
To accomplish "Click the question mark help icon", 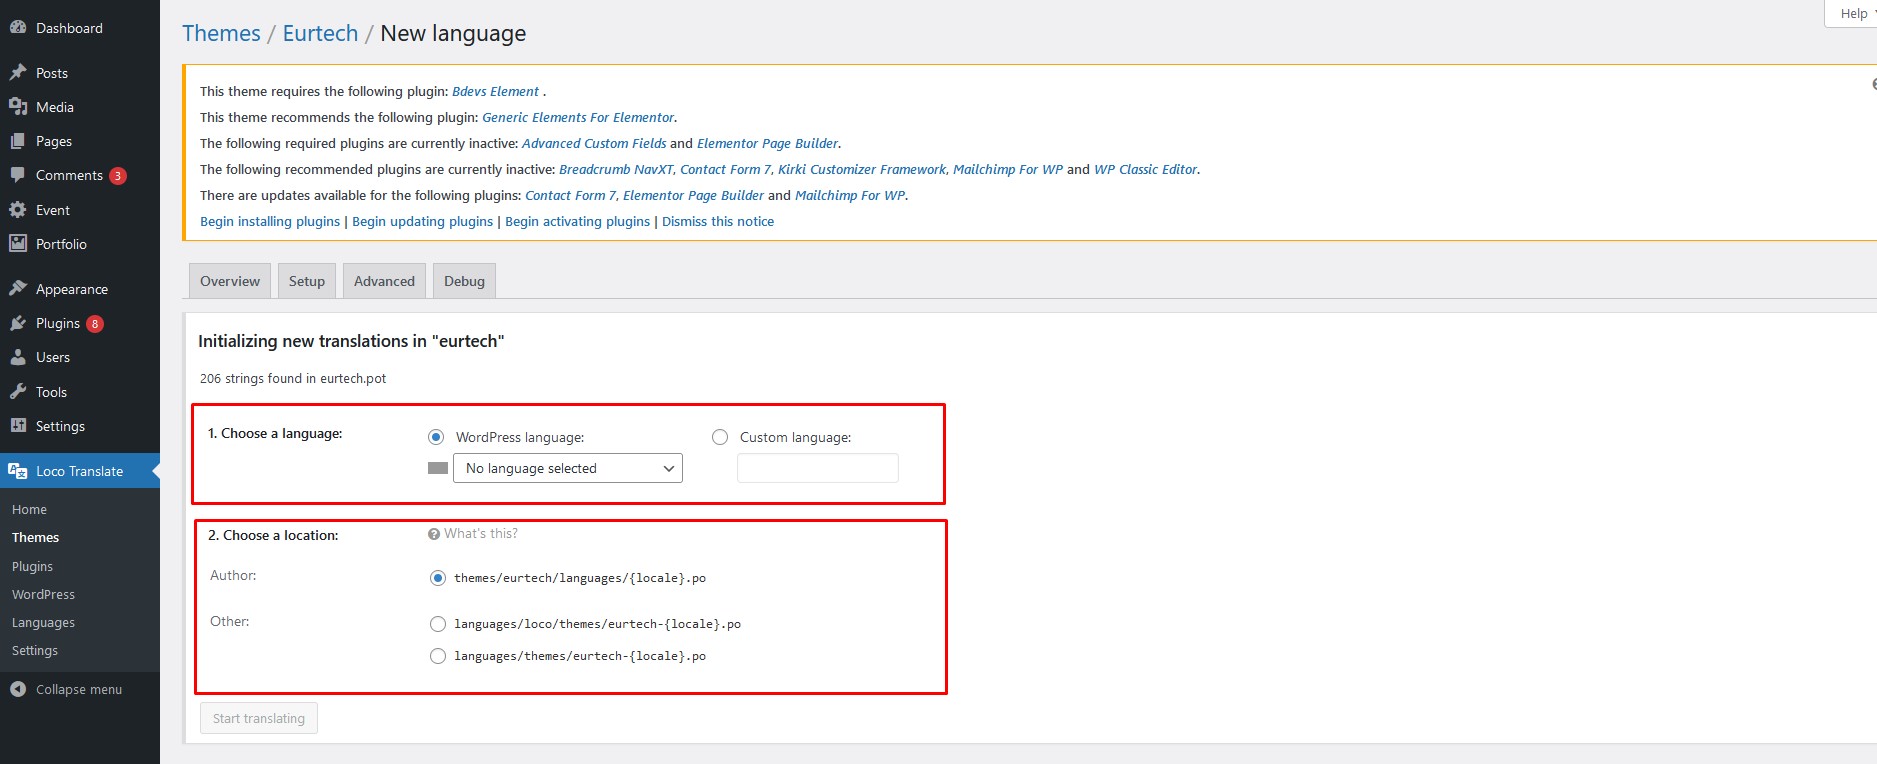I will pyautogui.click(x=434, y=534).
